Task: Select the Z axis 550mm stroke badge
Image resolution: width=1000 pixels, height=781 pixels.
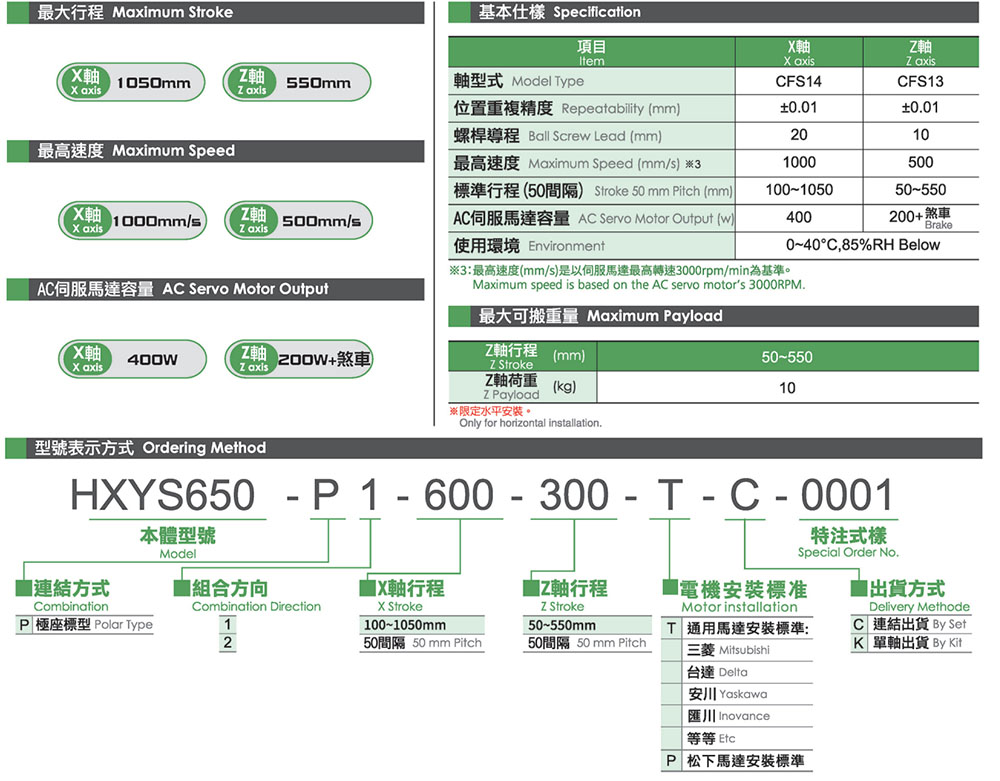Action: [x=295, y=81]
